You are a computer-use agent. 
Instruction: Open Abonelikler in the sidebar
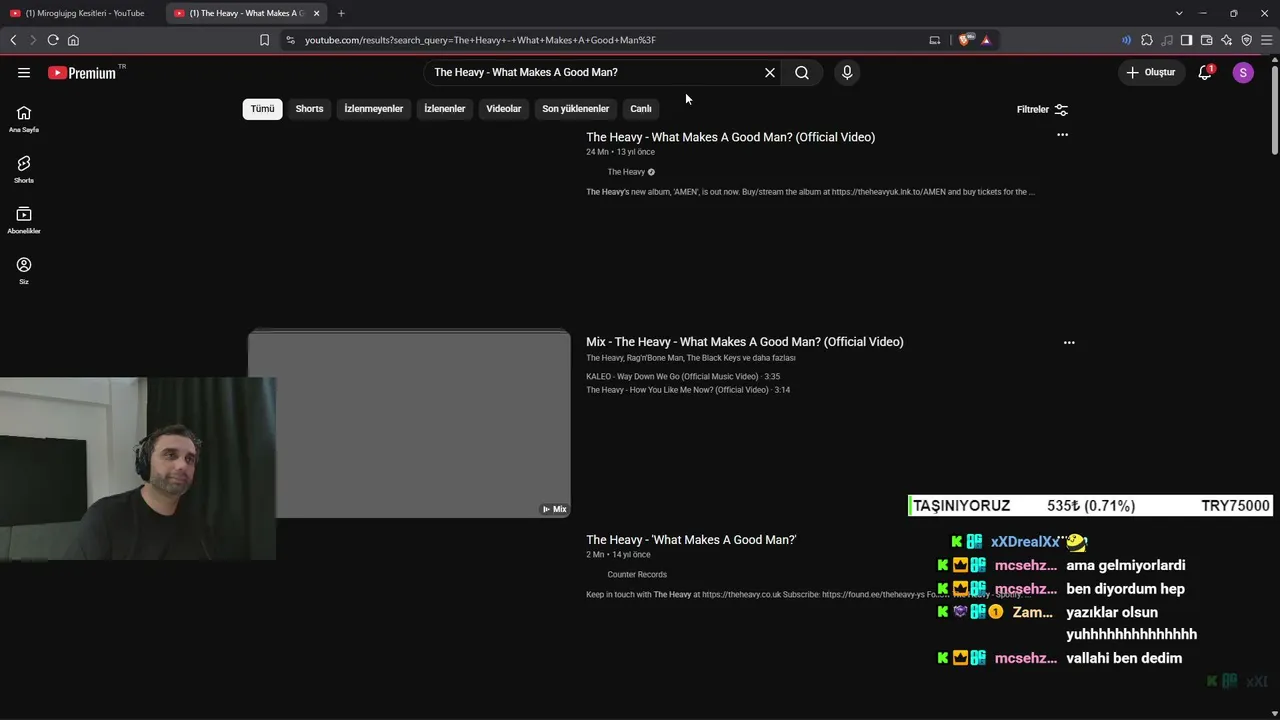[x=24, y=220]
